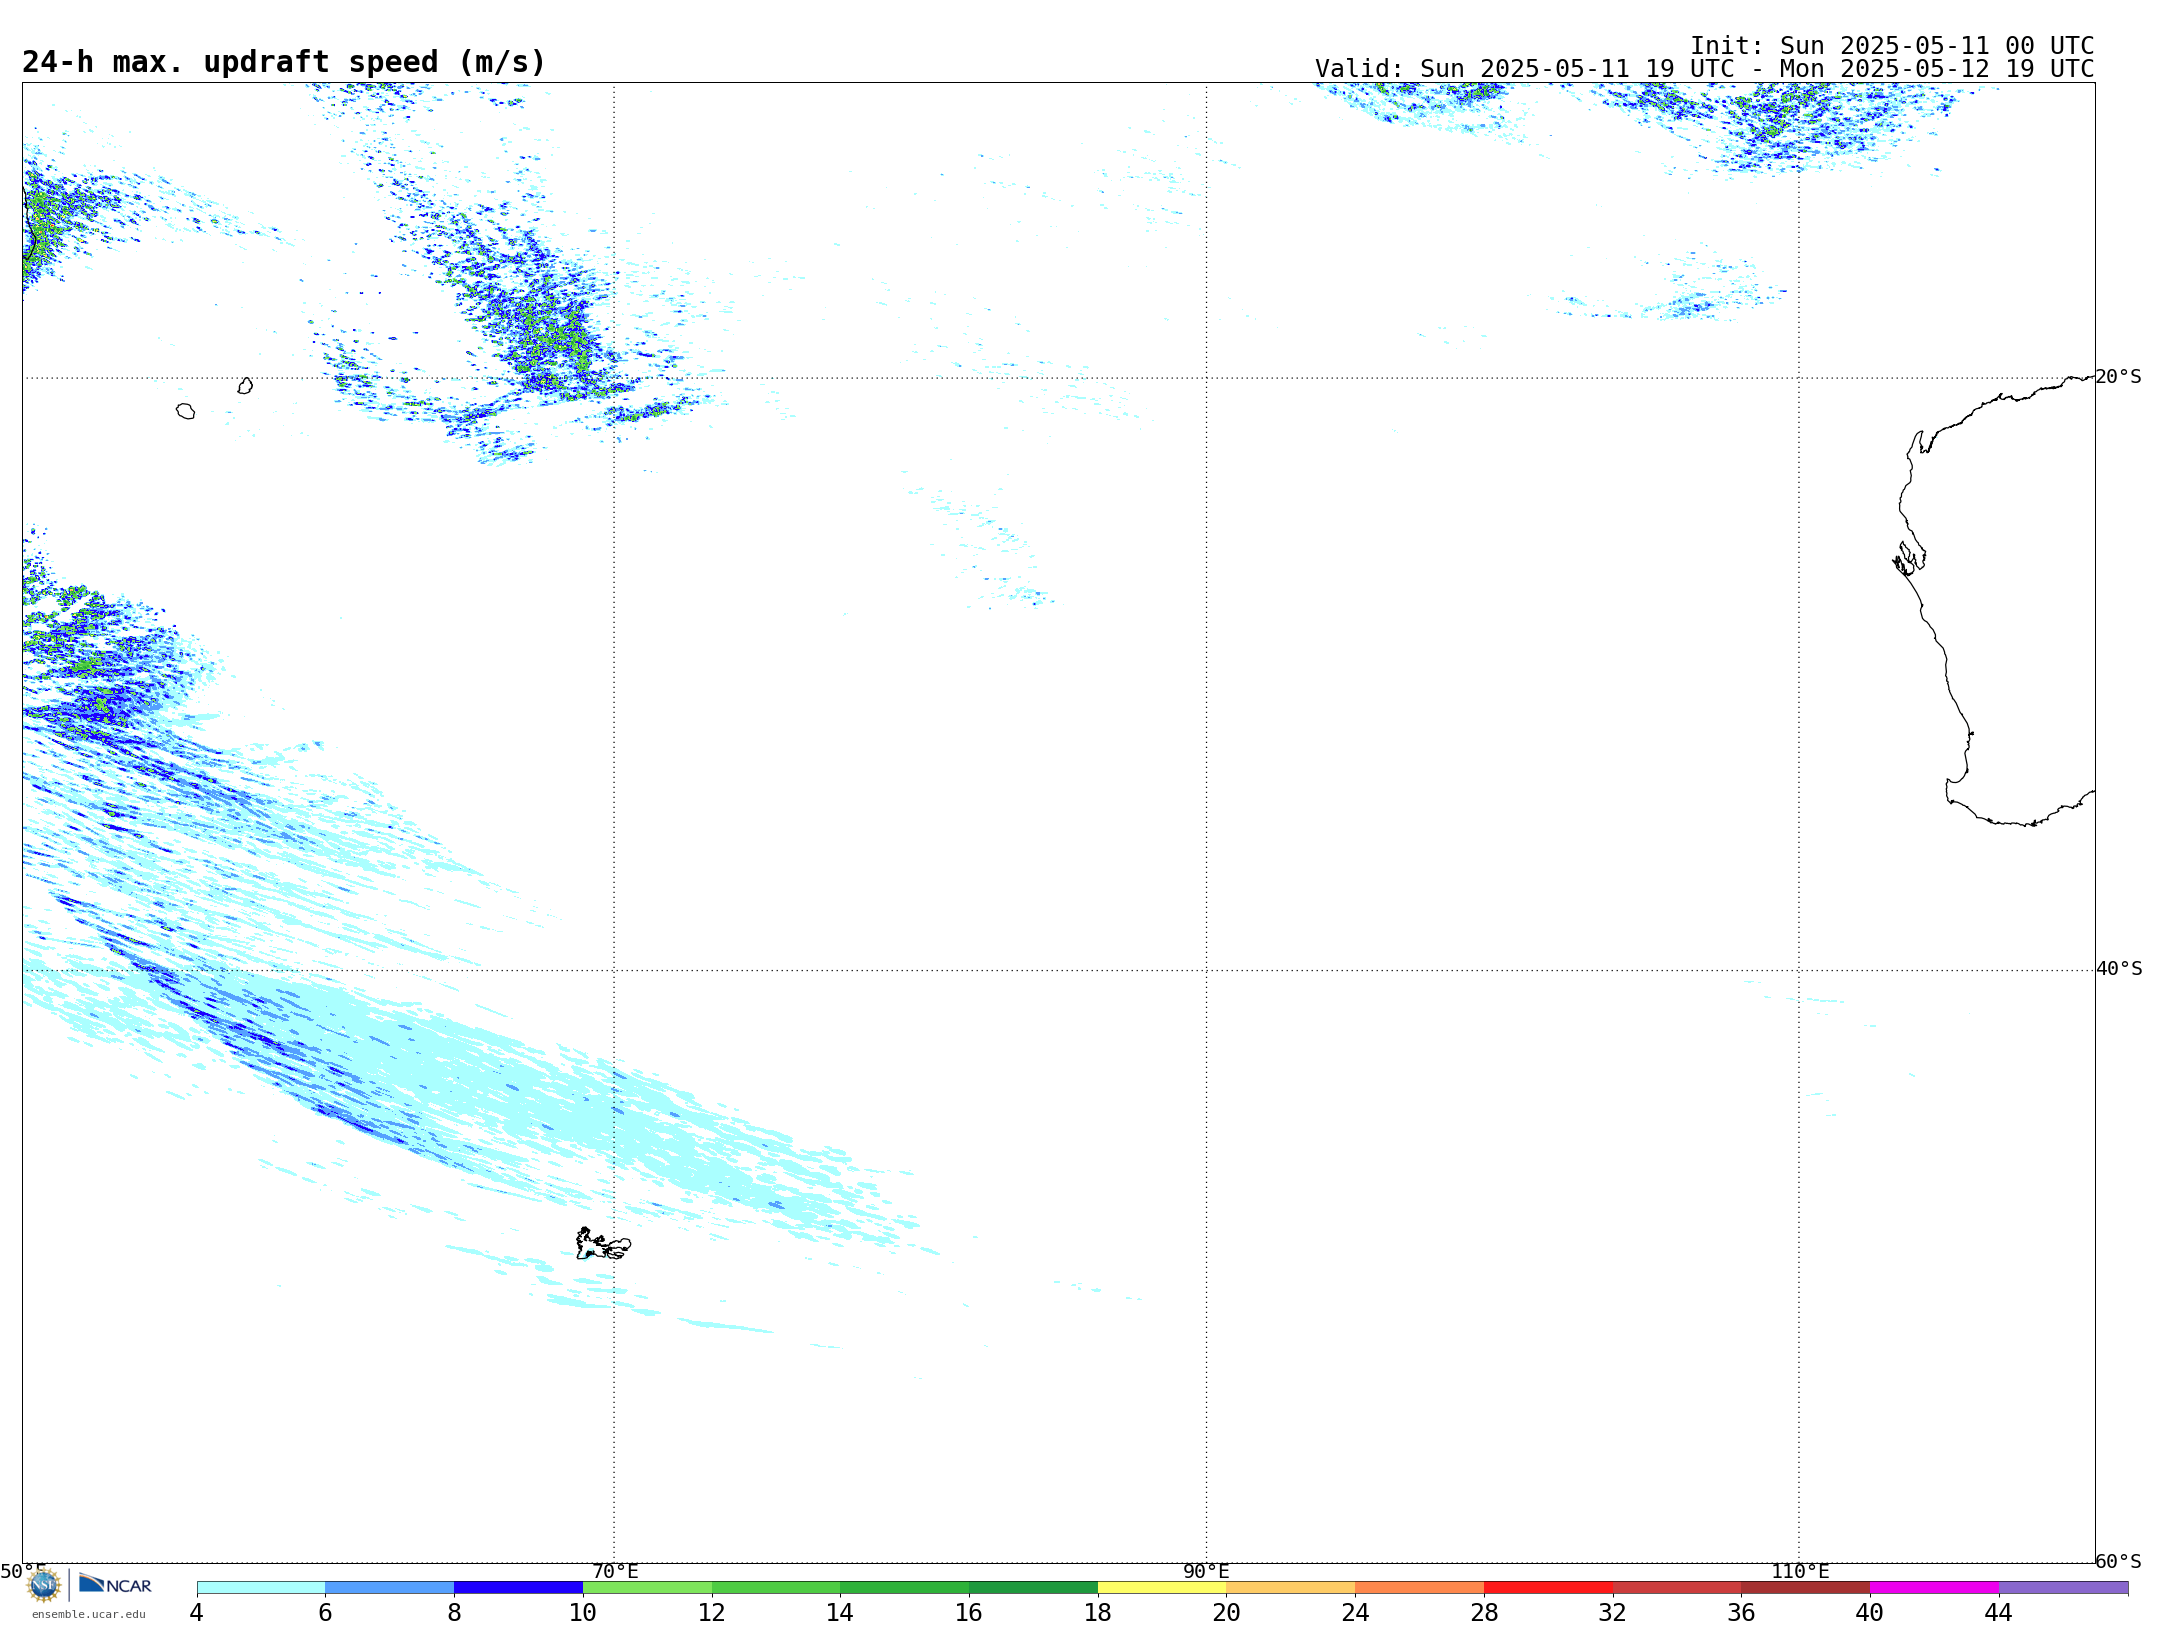Screen dimensions: 2160x1626
Task: Click the green 14-16 color bar segment
Action: (905, 1588)
